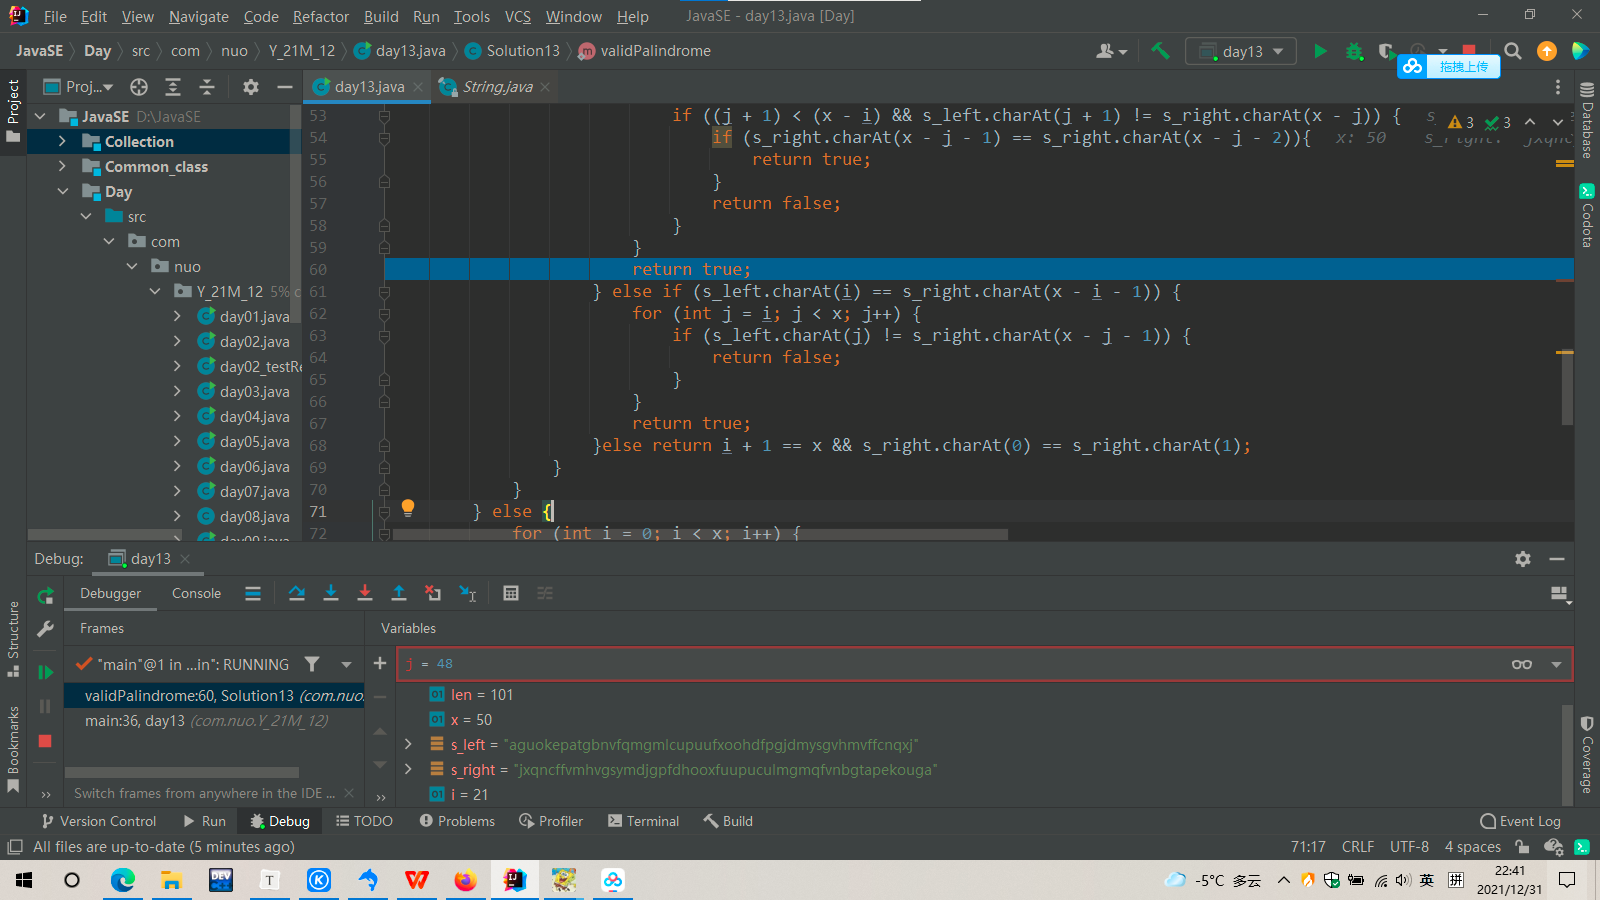
Task: Open the VCS menu
Action: click(x=518, y=17)
